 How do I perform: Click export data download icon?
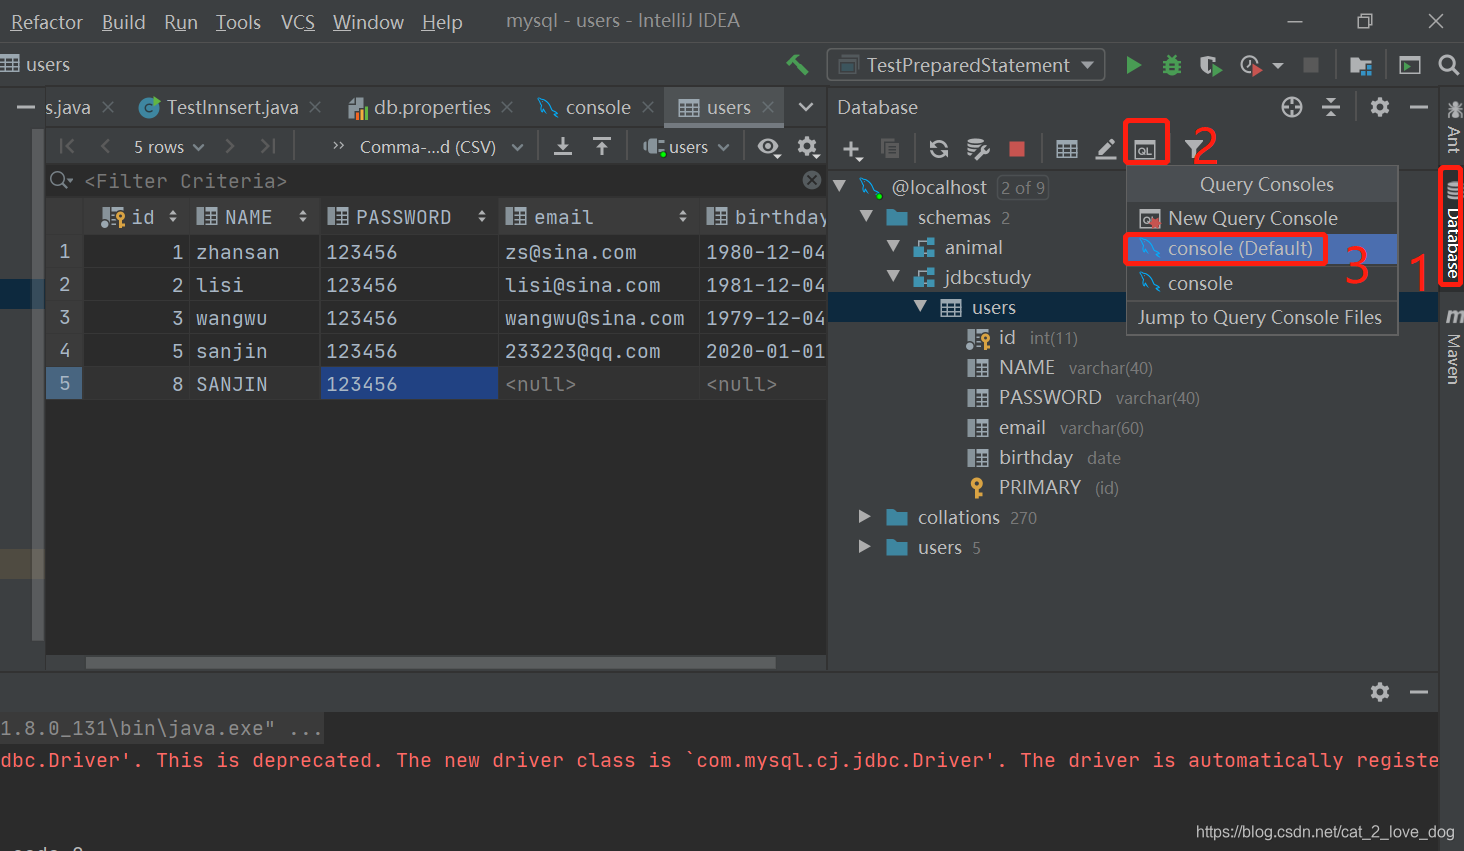click(563, 147)
